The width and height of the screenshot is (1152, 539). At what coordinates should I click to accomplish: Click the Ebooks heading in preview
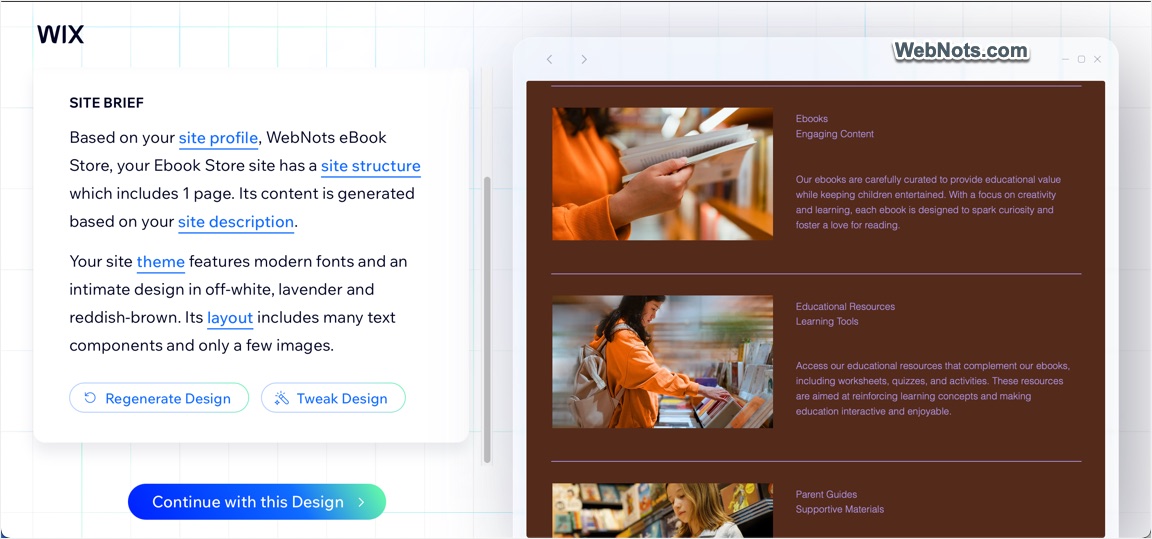pos(812,119)
